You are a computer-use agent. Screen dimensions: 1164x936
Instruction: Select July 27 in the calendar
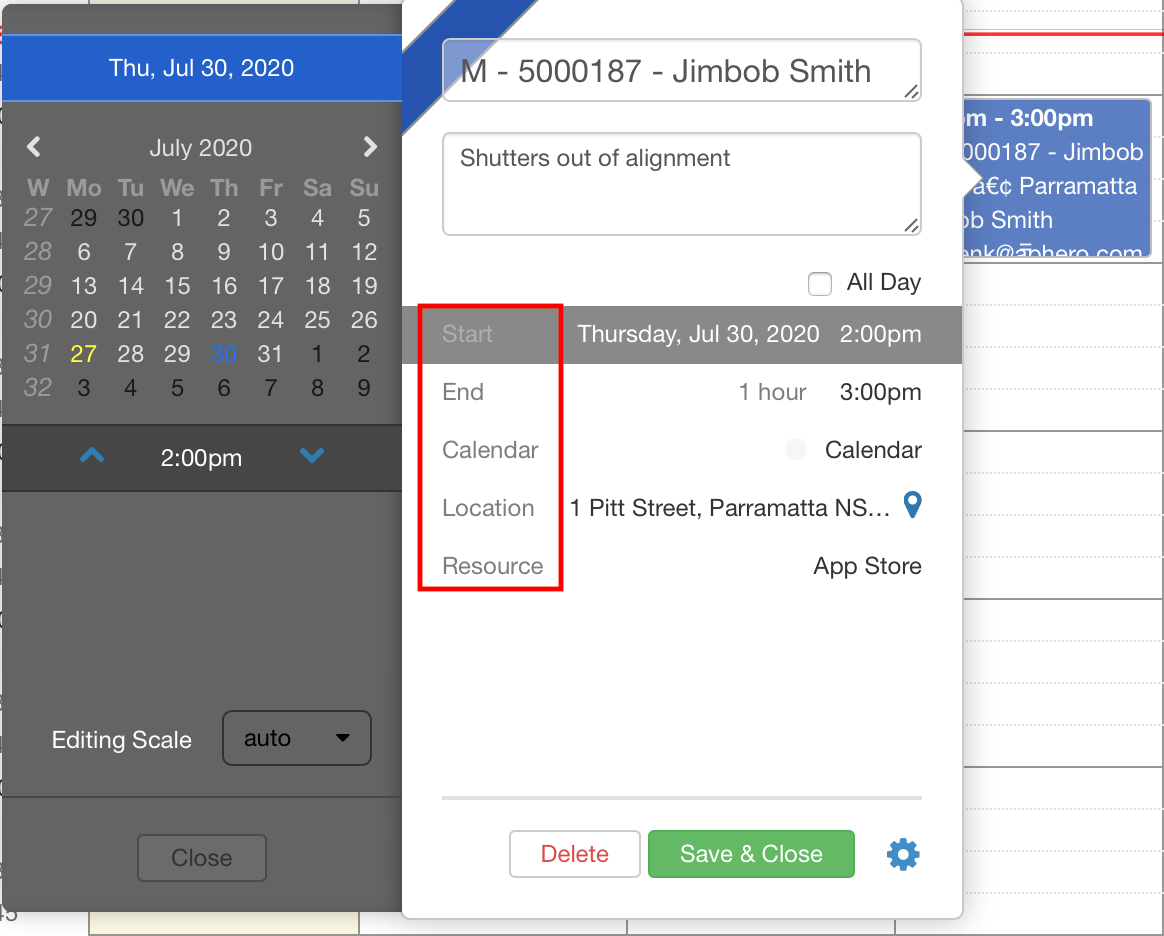pos(83,353)
